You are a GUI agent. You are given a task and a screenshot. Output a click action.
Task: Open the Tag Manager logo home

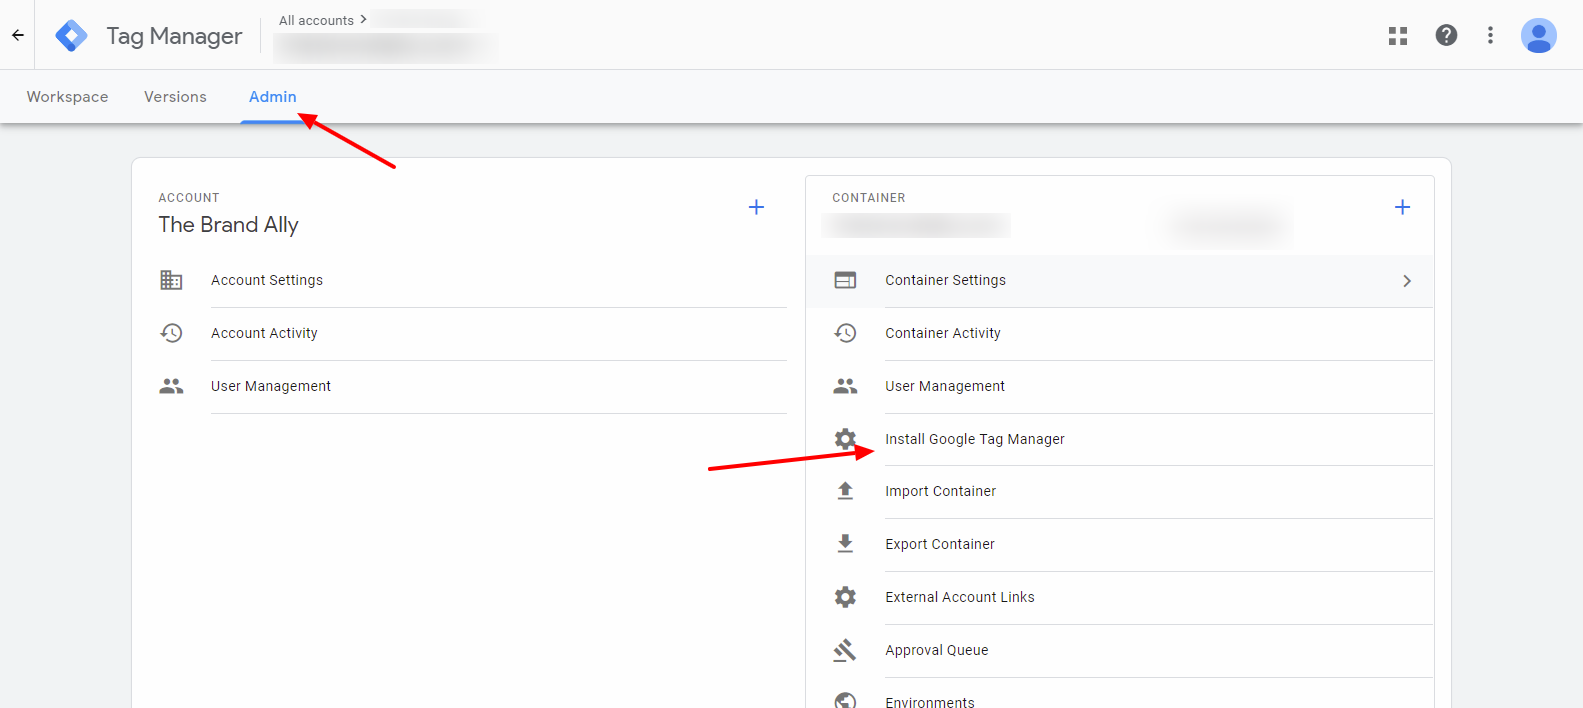71,36
